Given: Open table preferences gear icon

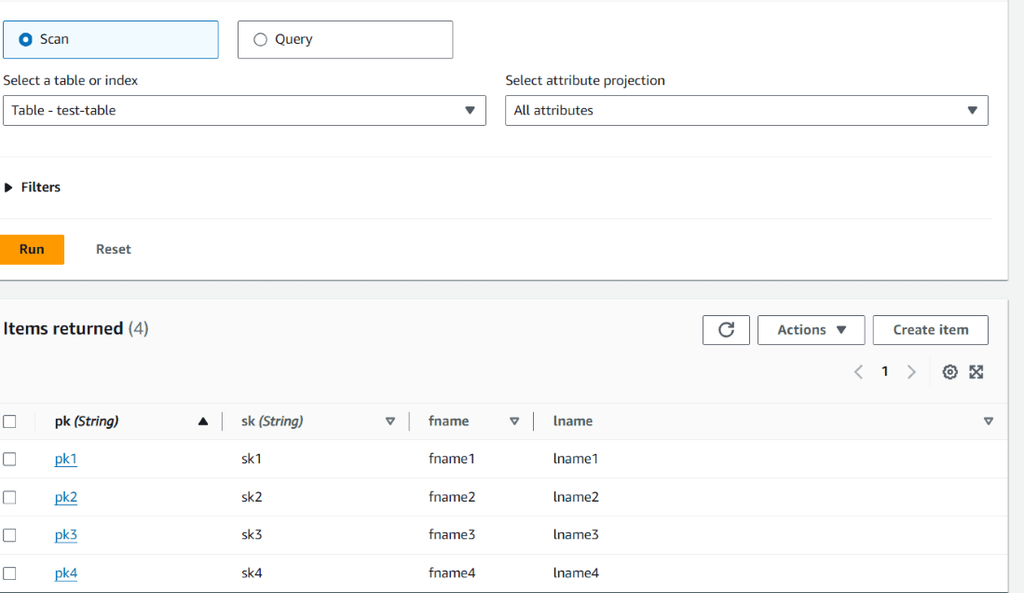Looking at the screenshot, I should click(x=950, y=372).
